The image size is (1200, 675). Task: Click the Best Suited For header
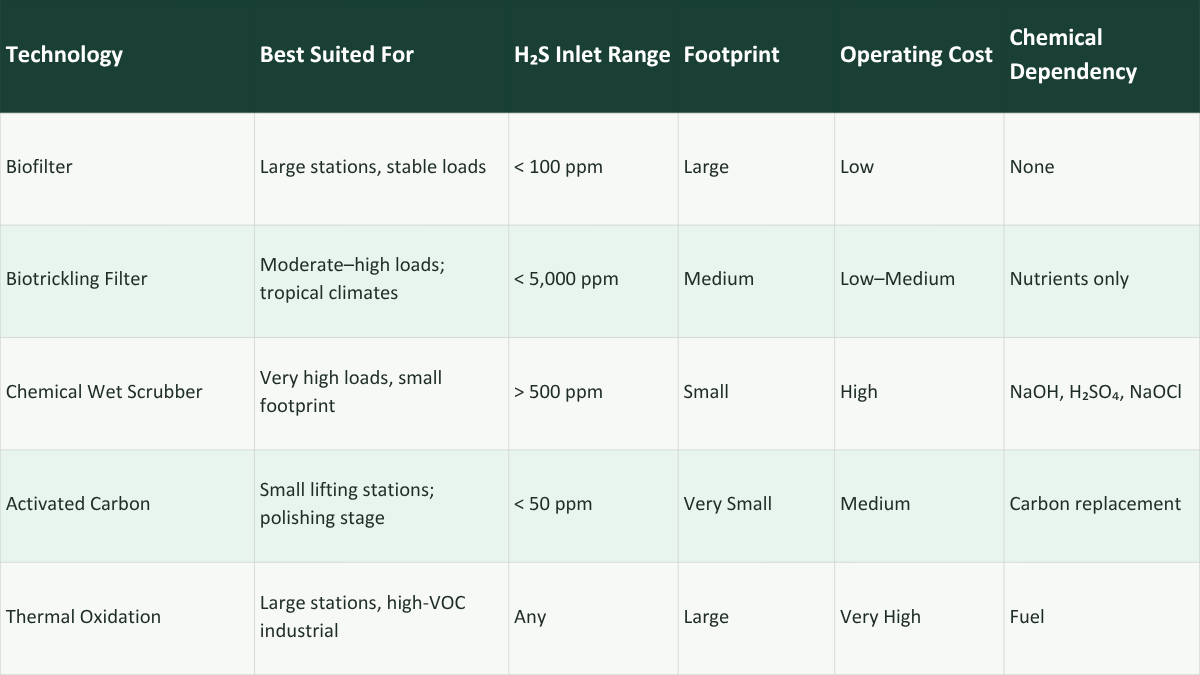pyautogui.click(x=336, y=55)
